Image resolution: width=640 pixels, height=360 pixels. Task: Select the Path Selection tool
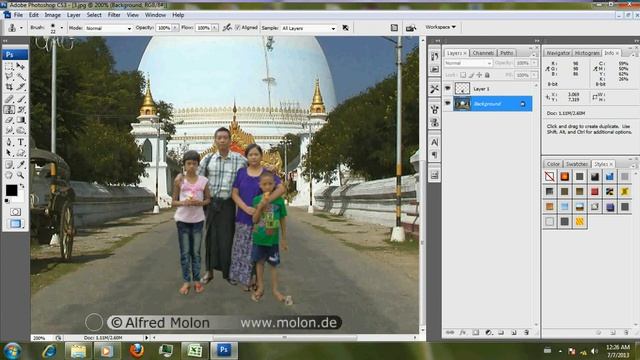(x=9, y=153)
